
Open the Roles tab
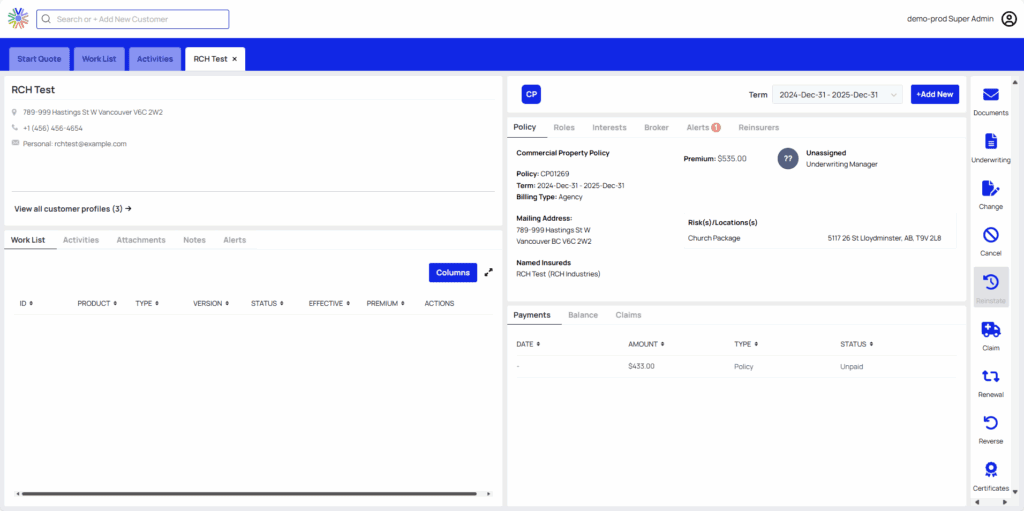(x=564, y=127)
